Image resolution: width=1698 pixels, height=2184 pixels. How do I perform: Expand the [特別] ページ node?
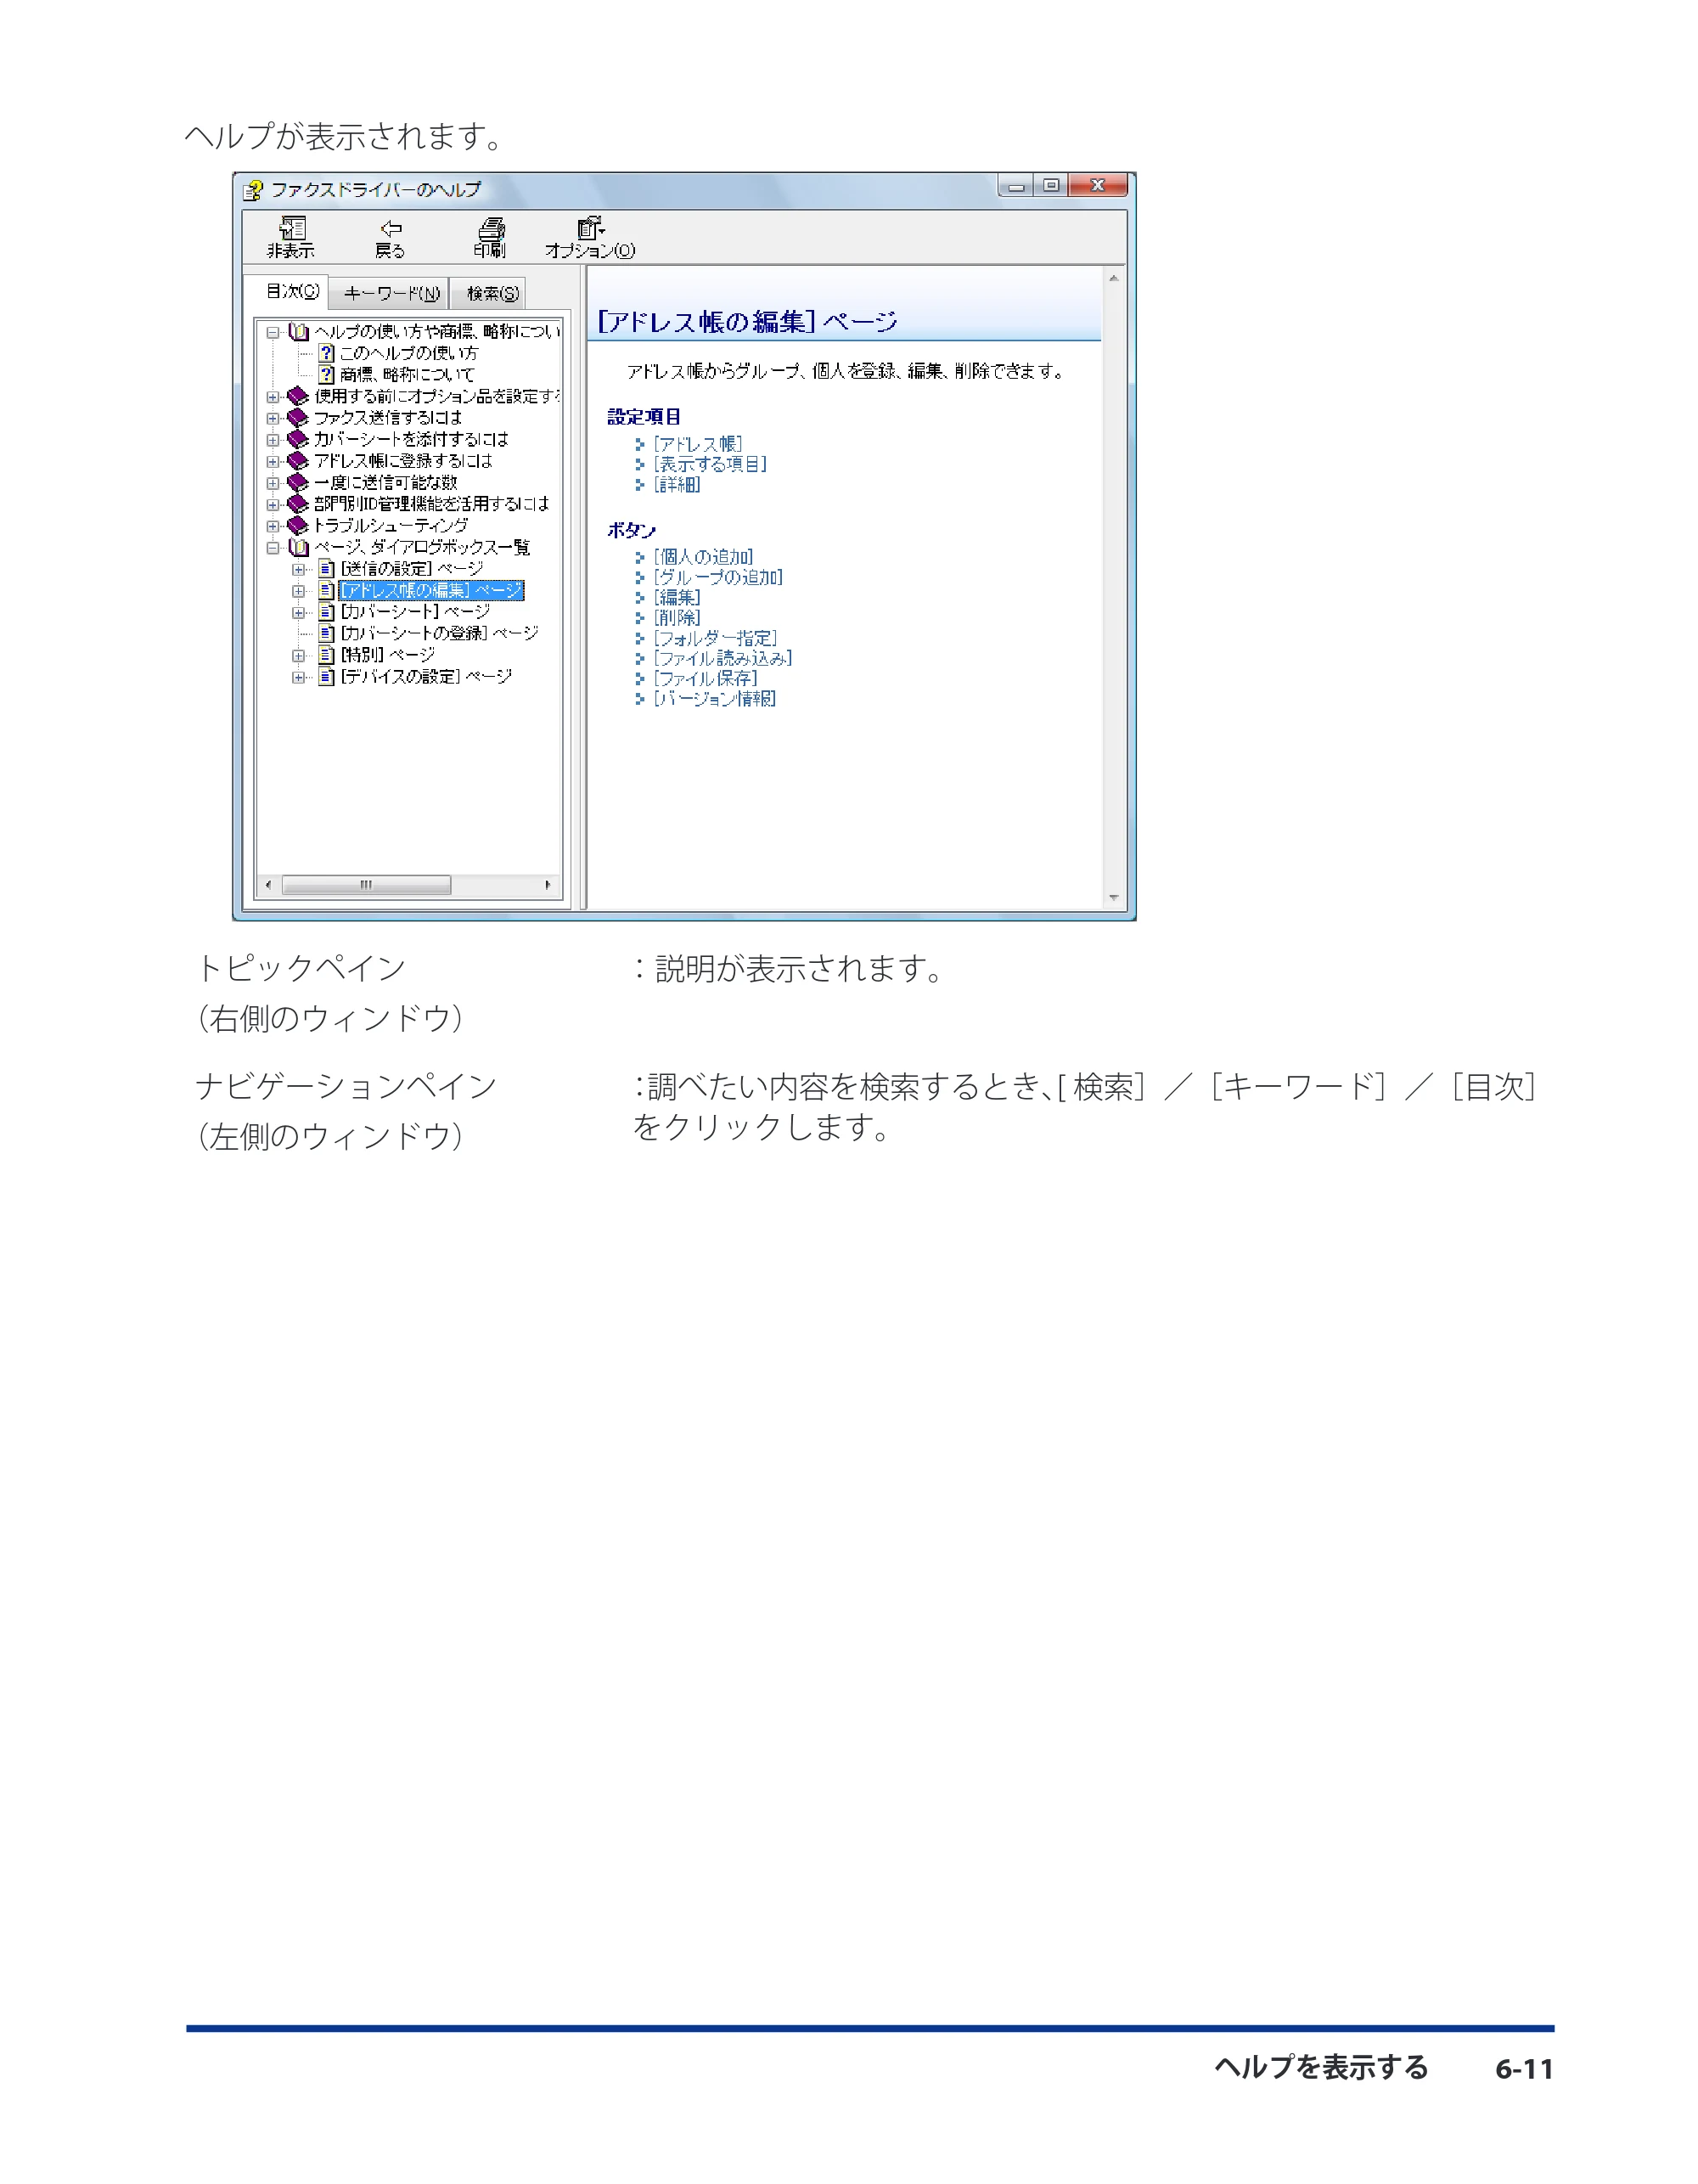[298, 656]
